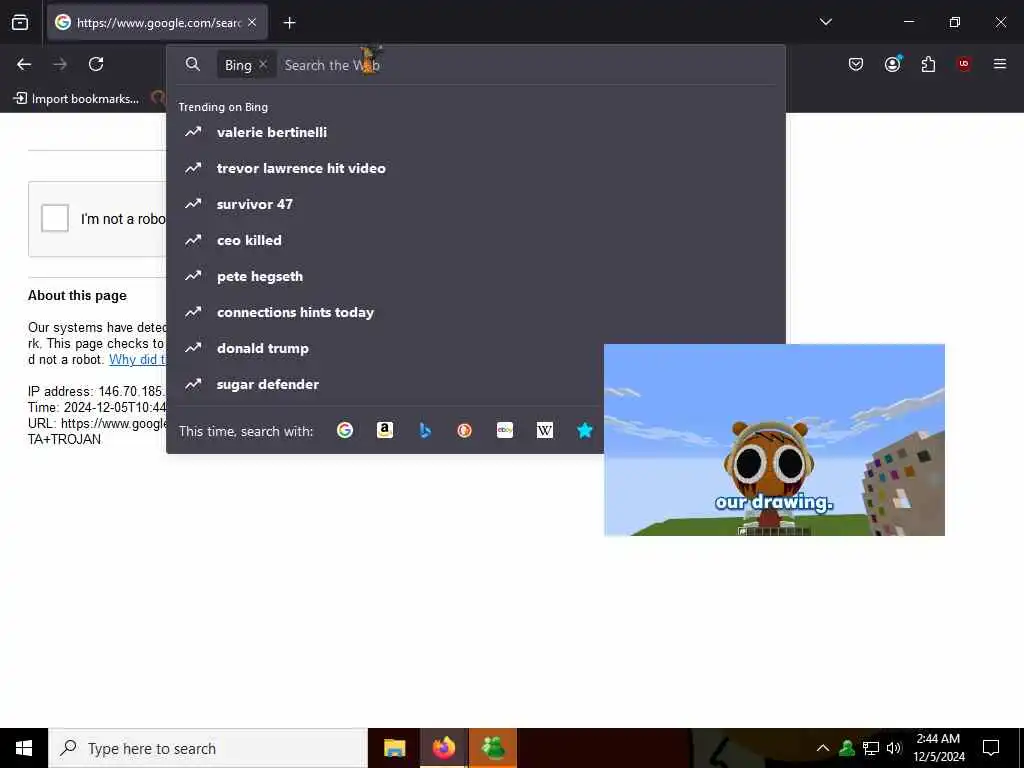Open the uBlock Origin extension icon
The height and width of the screenshot is (768, 1024).
click(x=963, y=64)
